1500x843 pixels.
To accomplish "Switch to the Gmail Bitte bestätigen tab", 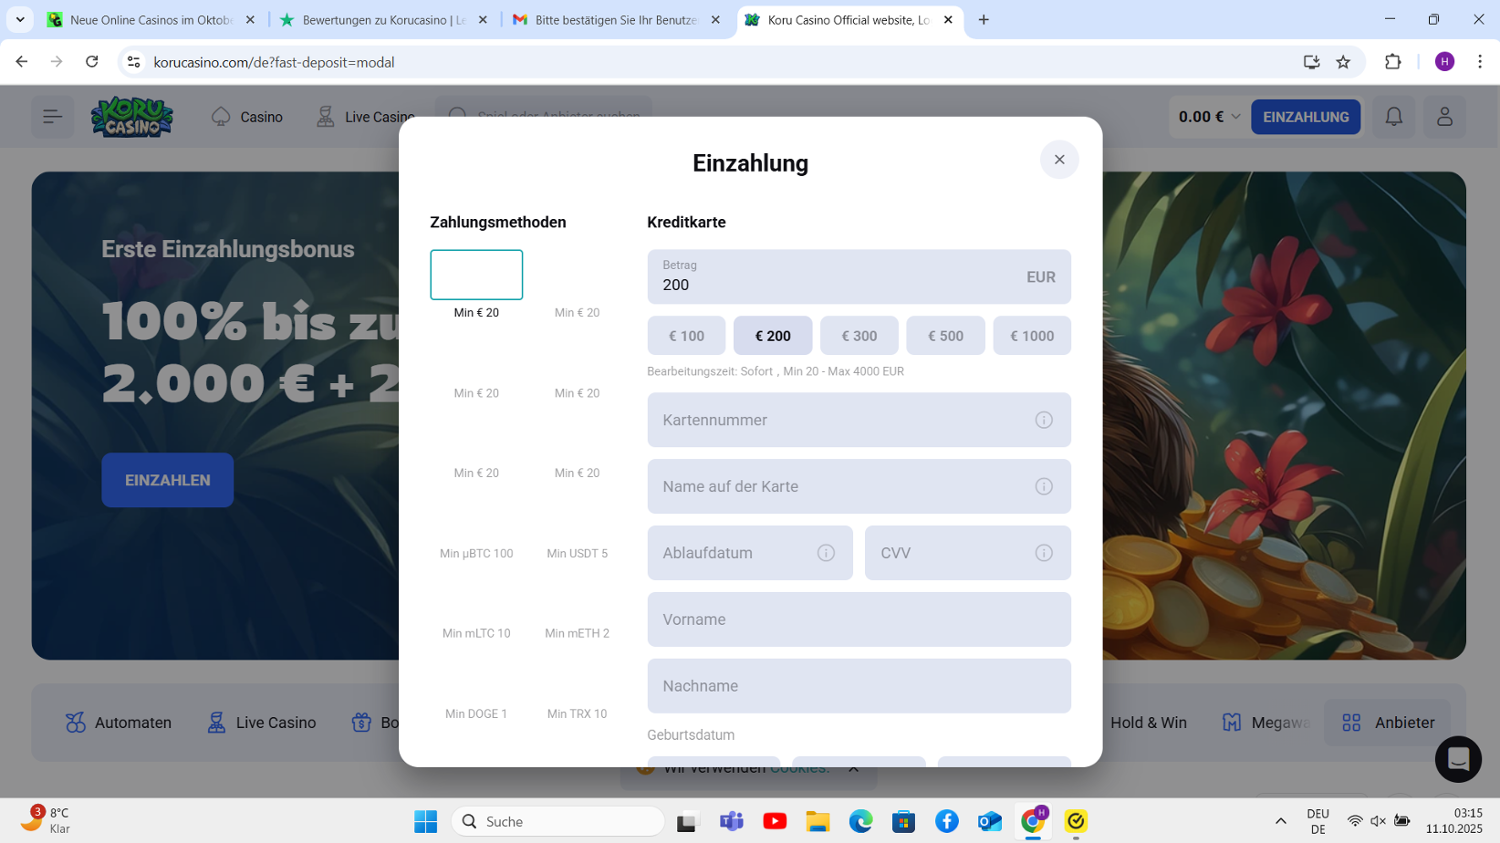I will (x=615, y=20).
